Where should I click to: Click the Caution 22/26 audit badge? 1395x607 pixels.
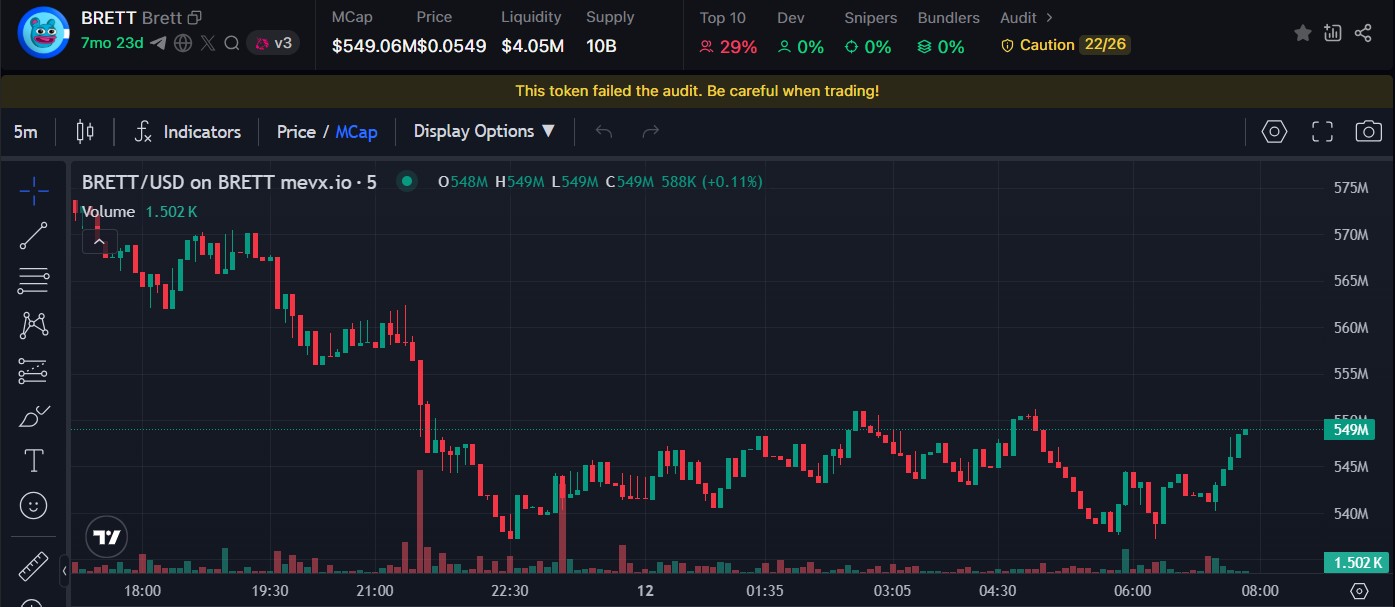1065,45
